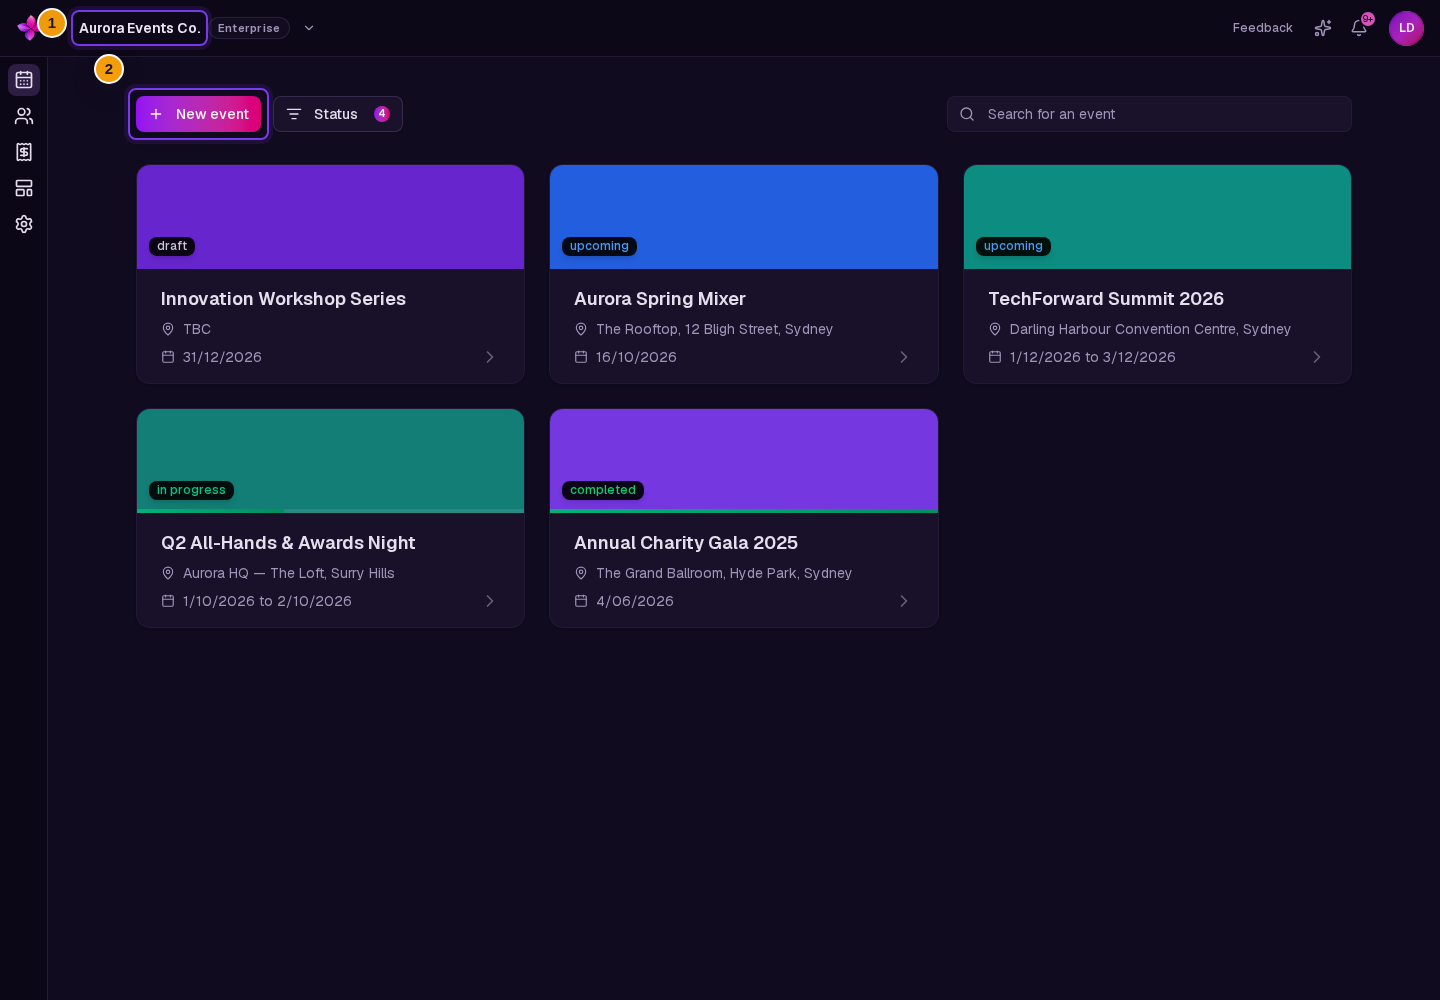The image size is (1440, 1000).
Task: Focus the Search for an event field
Action: click(x=1149, y=114)
